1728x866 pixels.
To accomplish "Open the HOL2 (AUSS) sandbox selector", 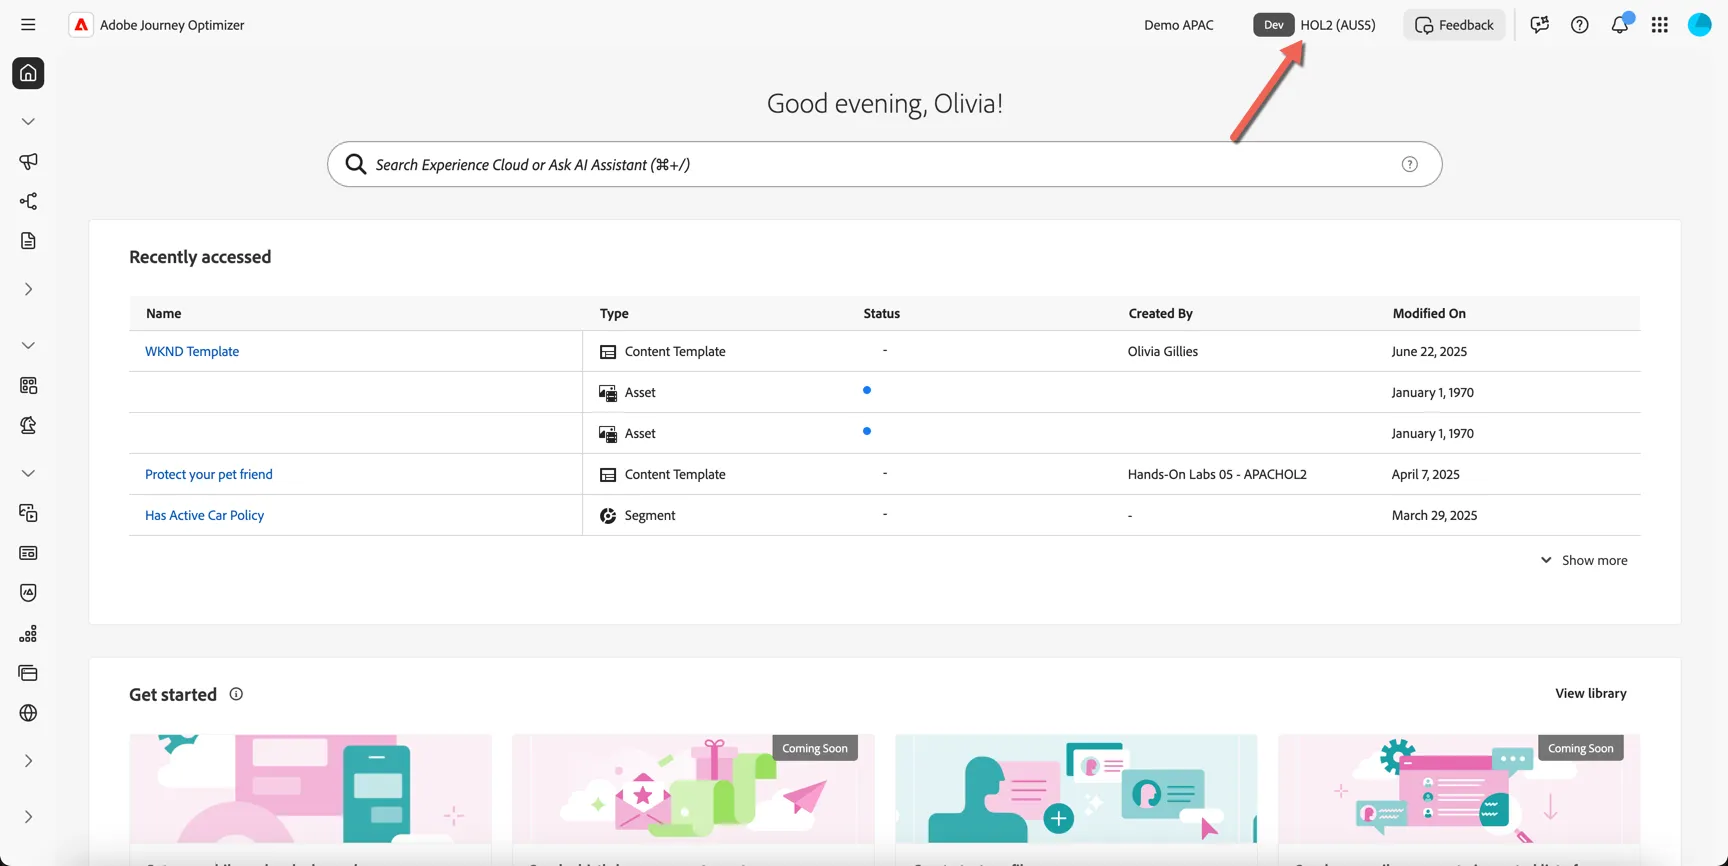I will 1315,25.
